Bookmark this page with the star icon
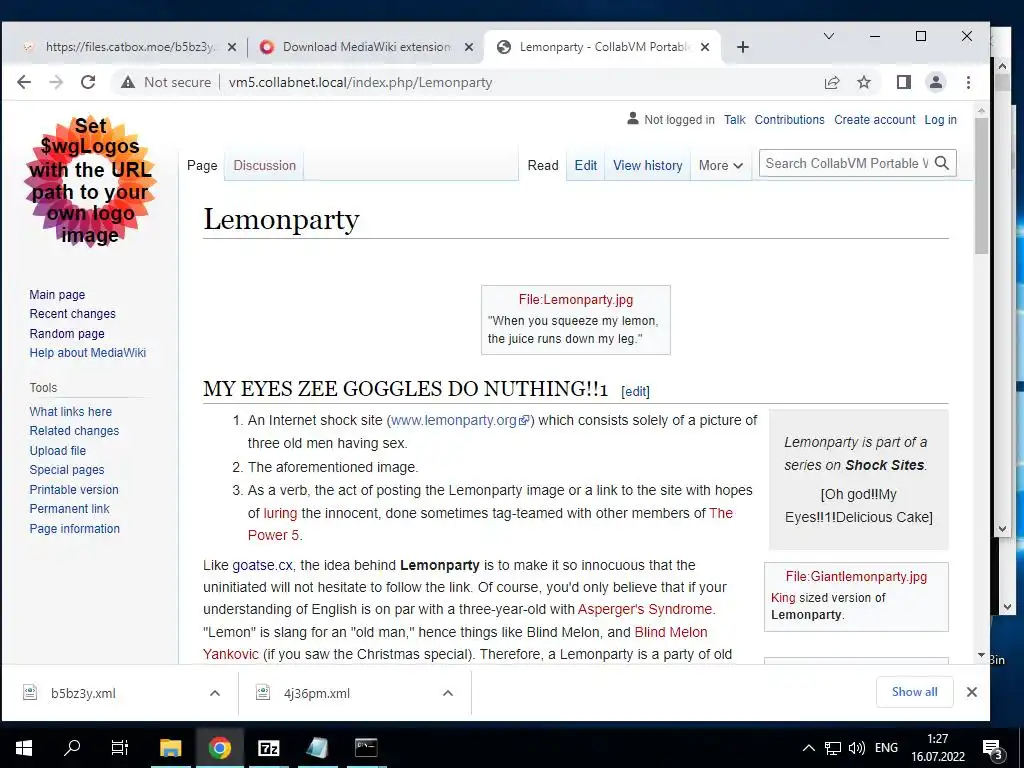The image size is (1024, 768). (x=863, y=82)
